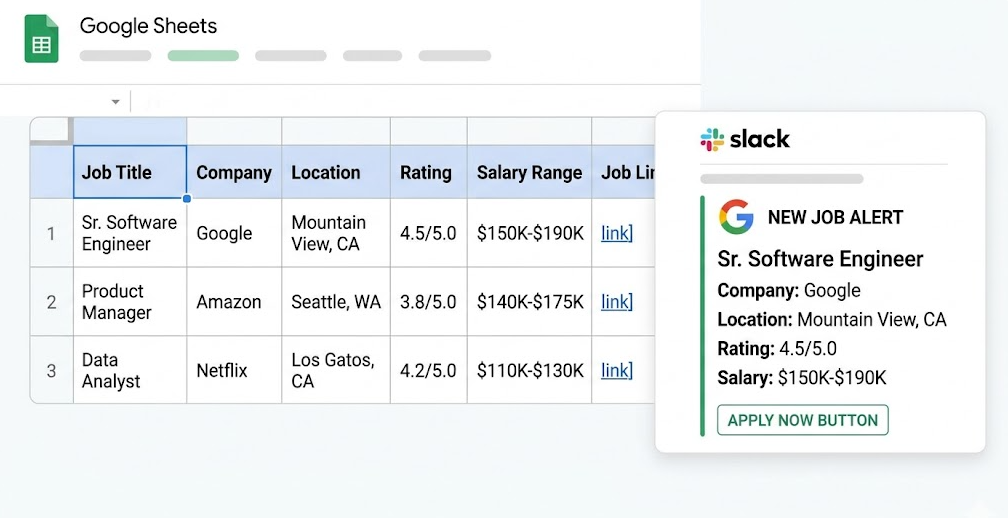Click the NEW JOB ALERT heading
1008x518 pixels.
835,217
